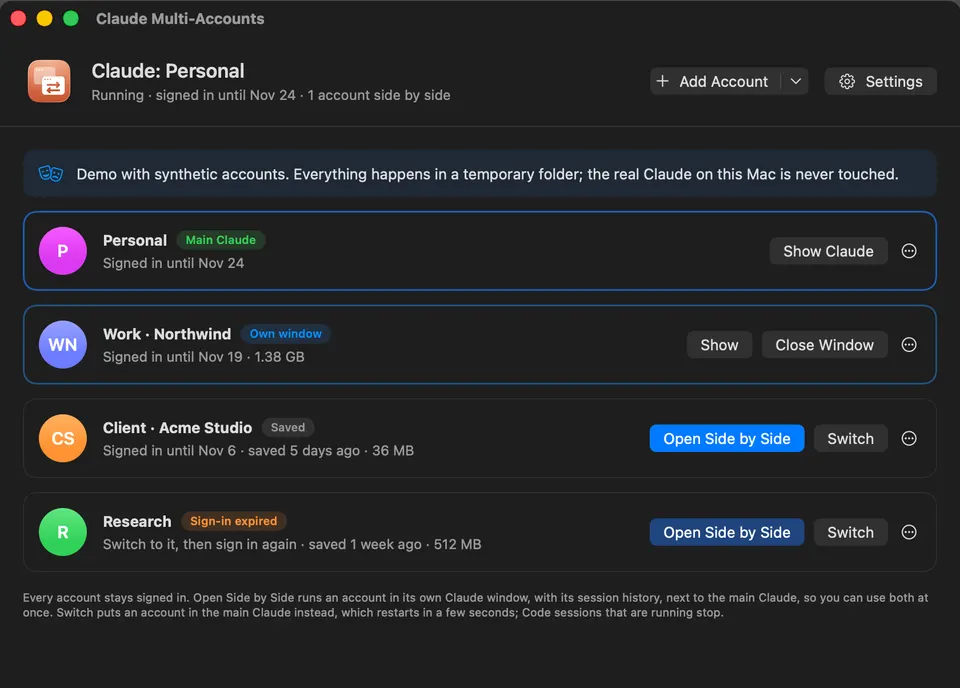
Task: Click the Add Account button
Action: click(715, 81)
